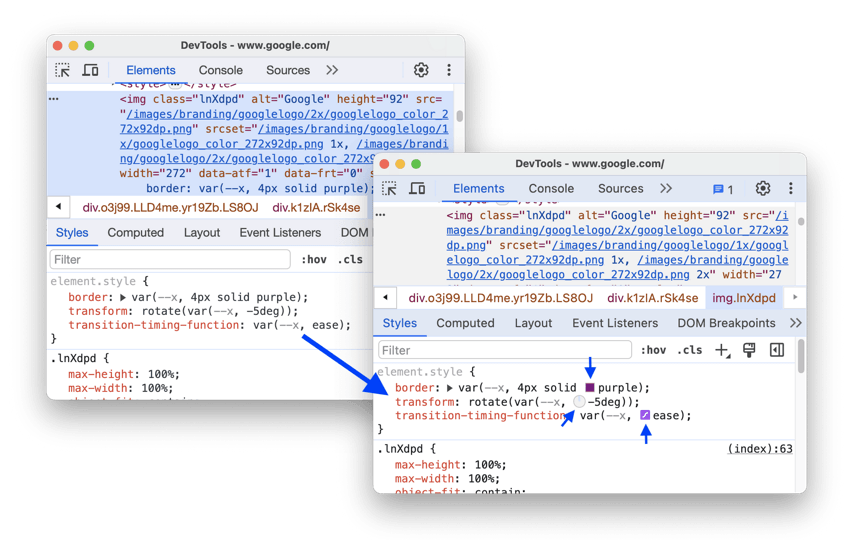Open Event Listeners tab in front window
The height and width of the screenshot is (540, 856).
tap(615, 323)
